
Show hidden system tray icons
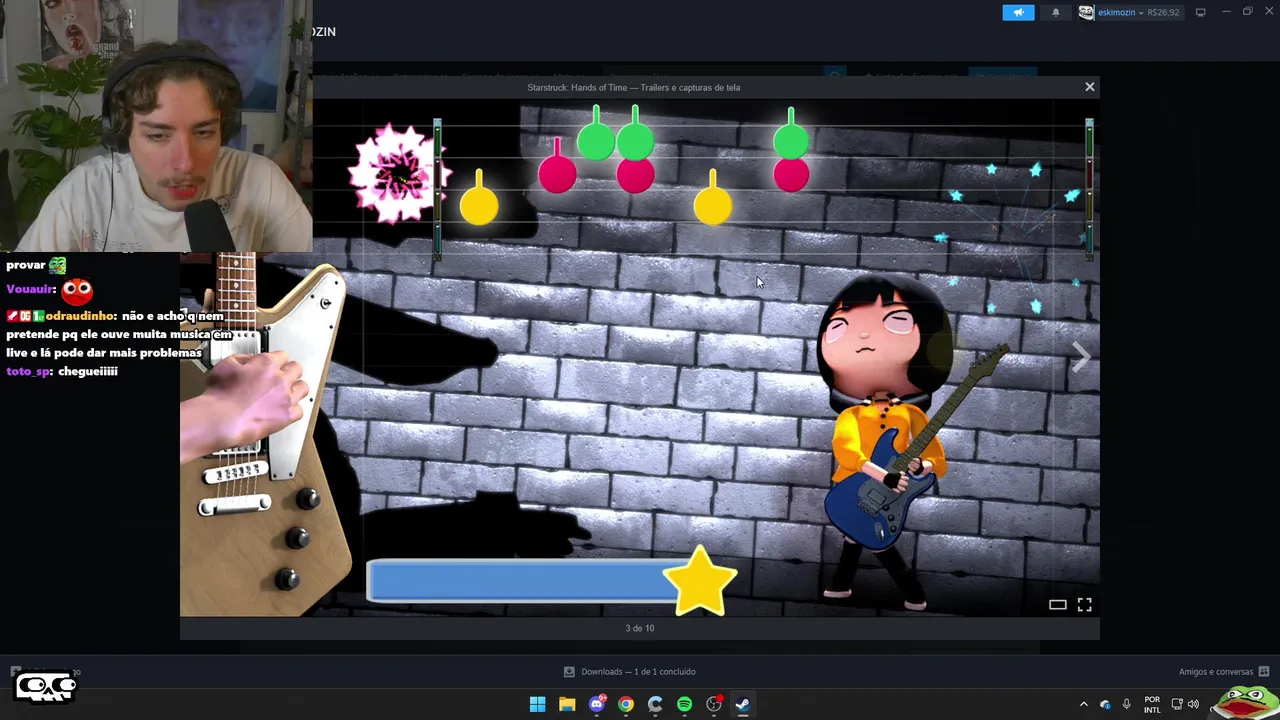(x=1083, y=704)
